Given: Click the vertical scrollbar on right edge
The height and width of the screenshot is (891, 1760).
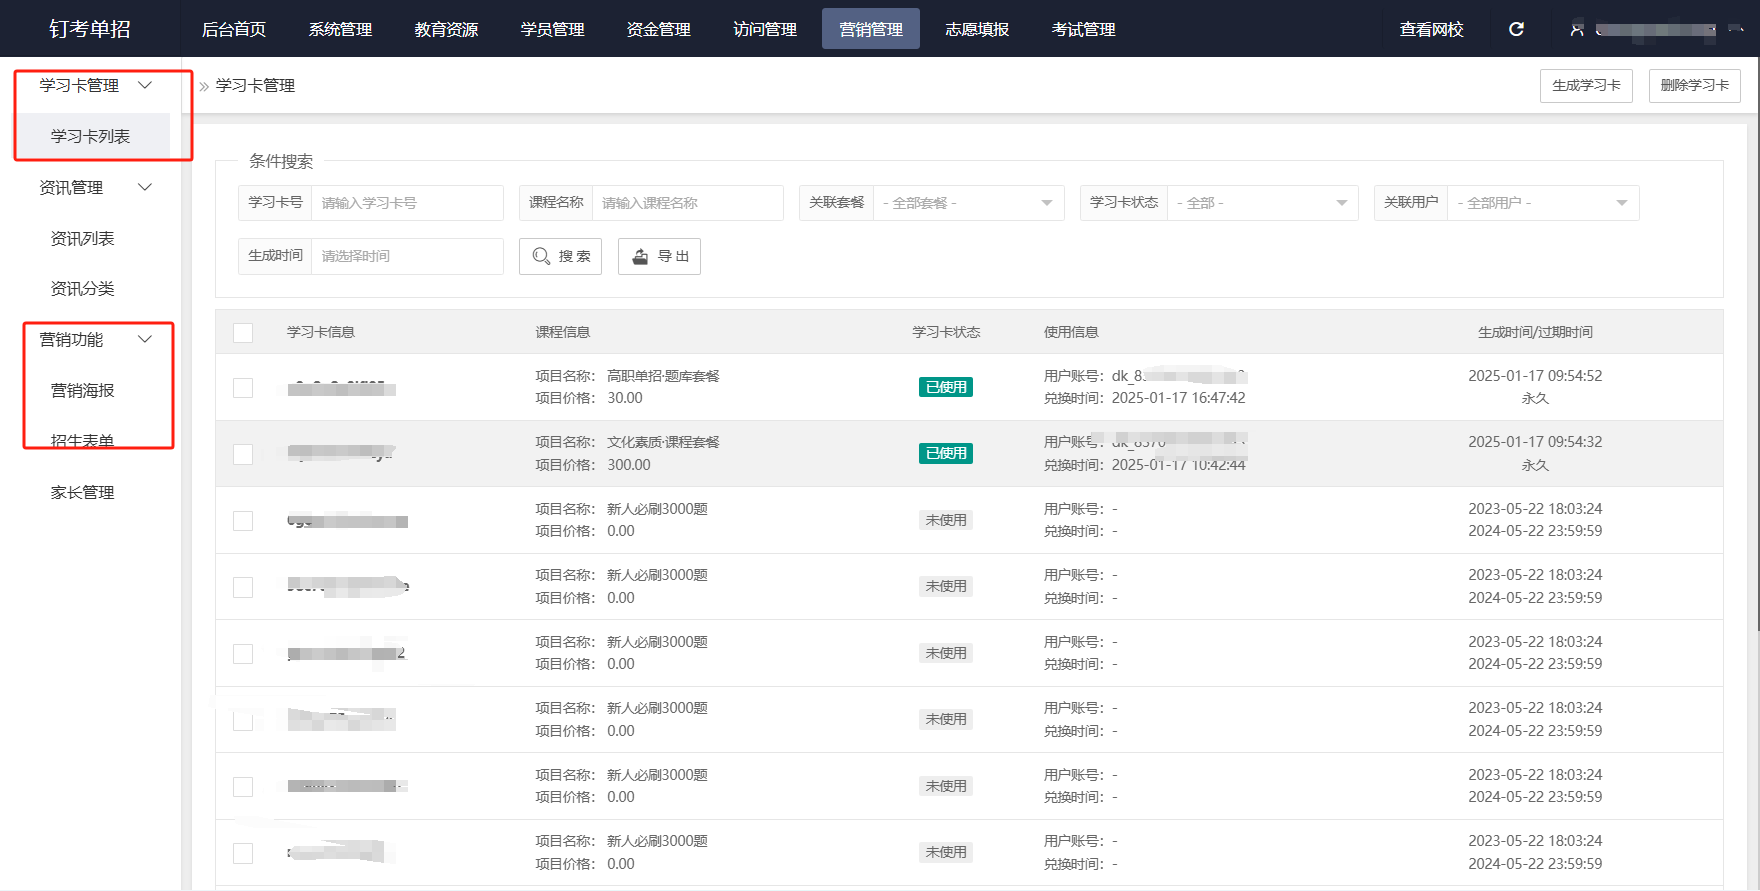Looking at the screenshot, I should pos(1754,350).
